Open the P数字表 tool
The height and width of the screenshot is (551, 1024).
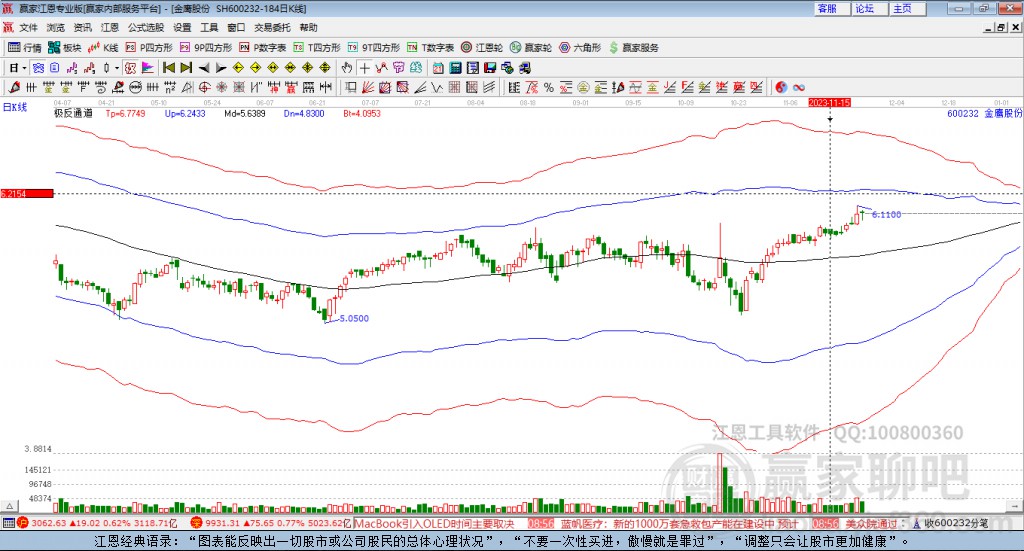click(263, 48)
